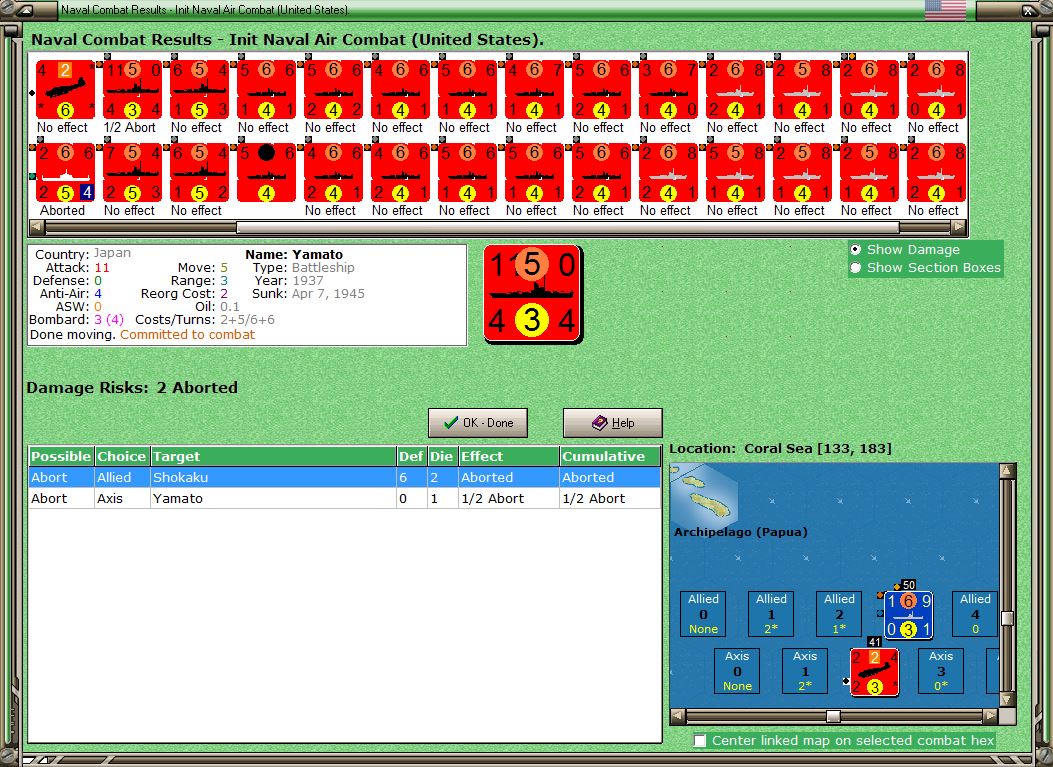The image size is (1053, 767).
Task: Click the Possible column header
Action: point(61,457)
